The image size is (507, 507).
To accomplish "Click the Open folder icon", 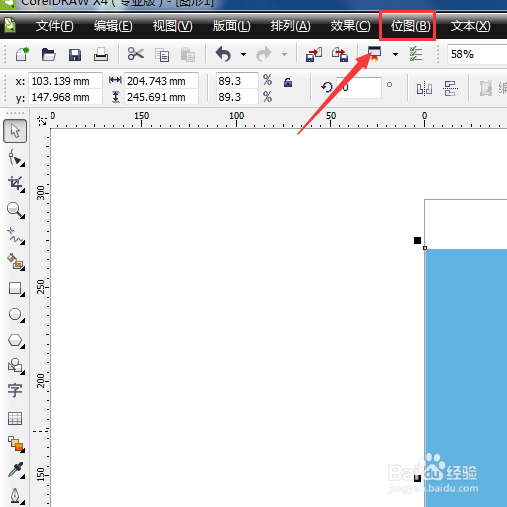I will point(49,54).
